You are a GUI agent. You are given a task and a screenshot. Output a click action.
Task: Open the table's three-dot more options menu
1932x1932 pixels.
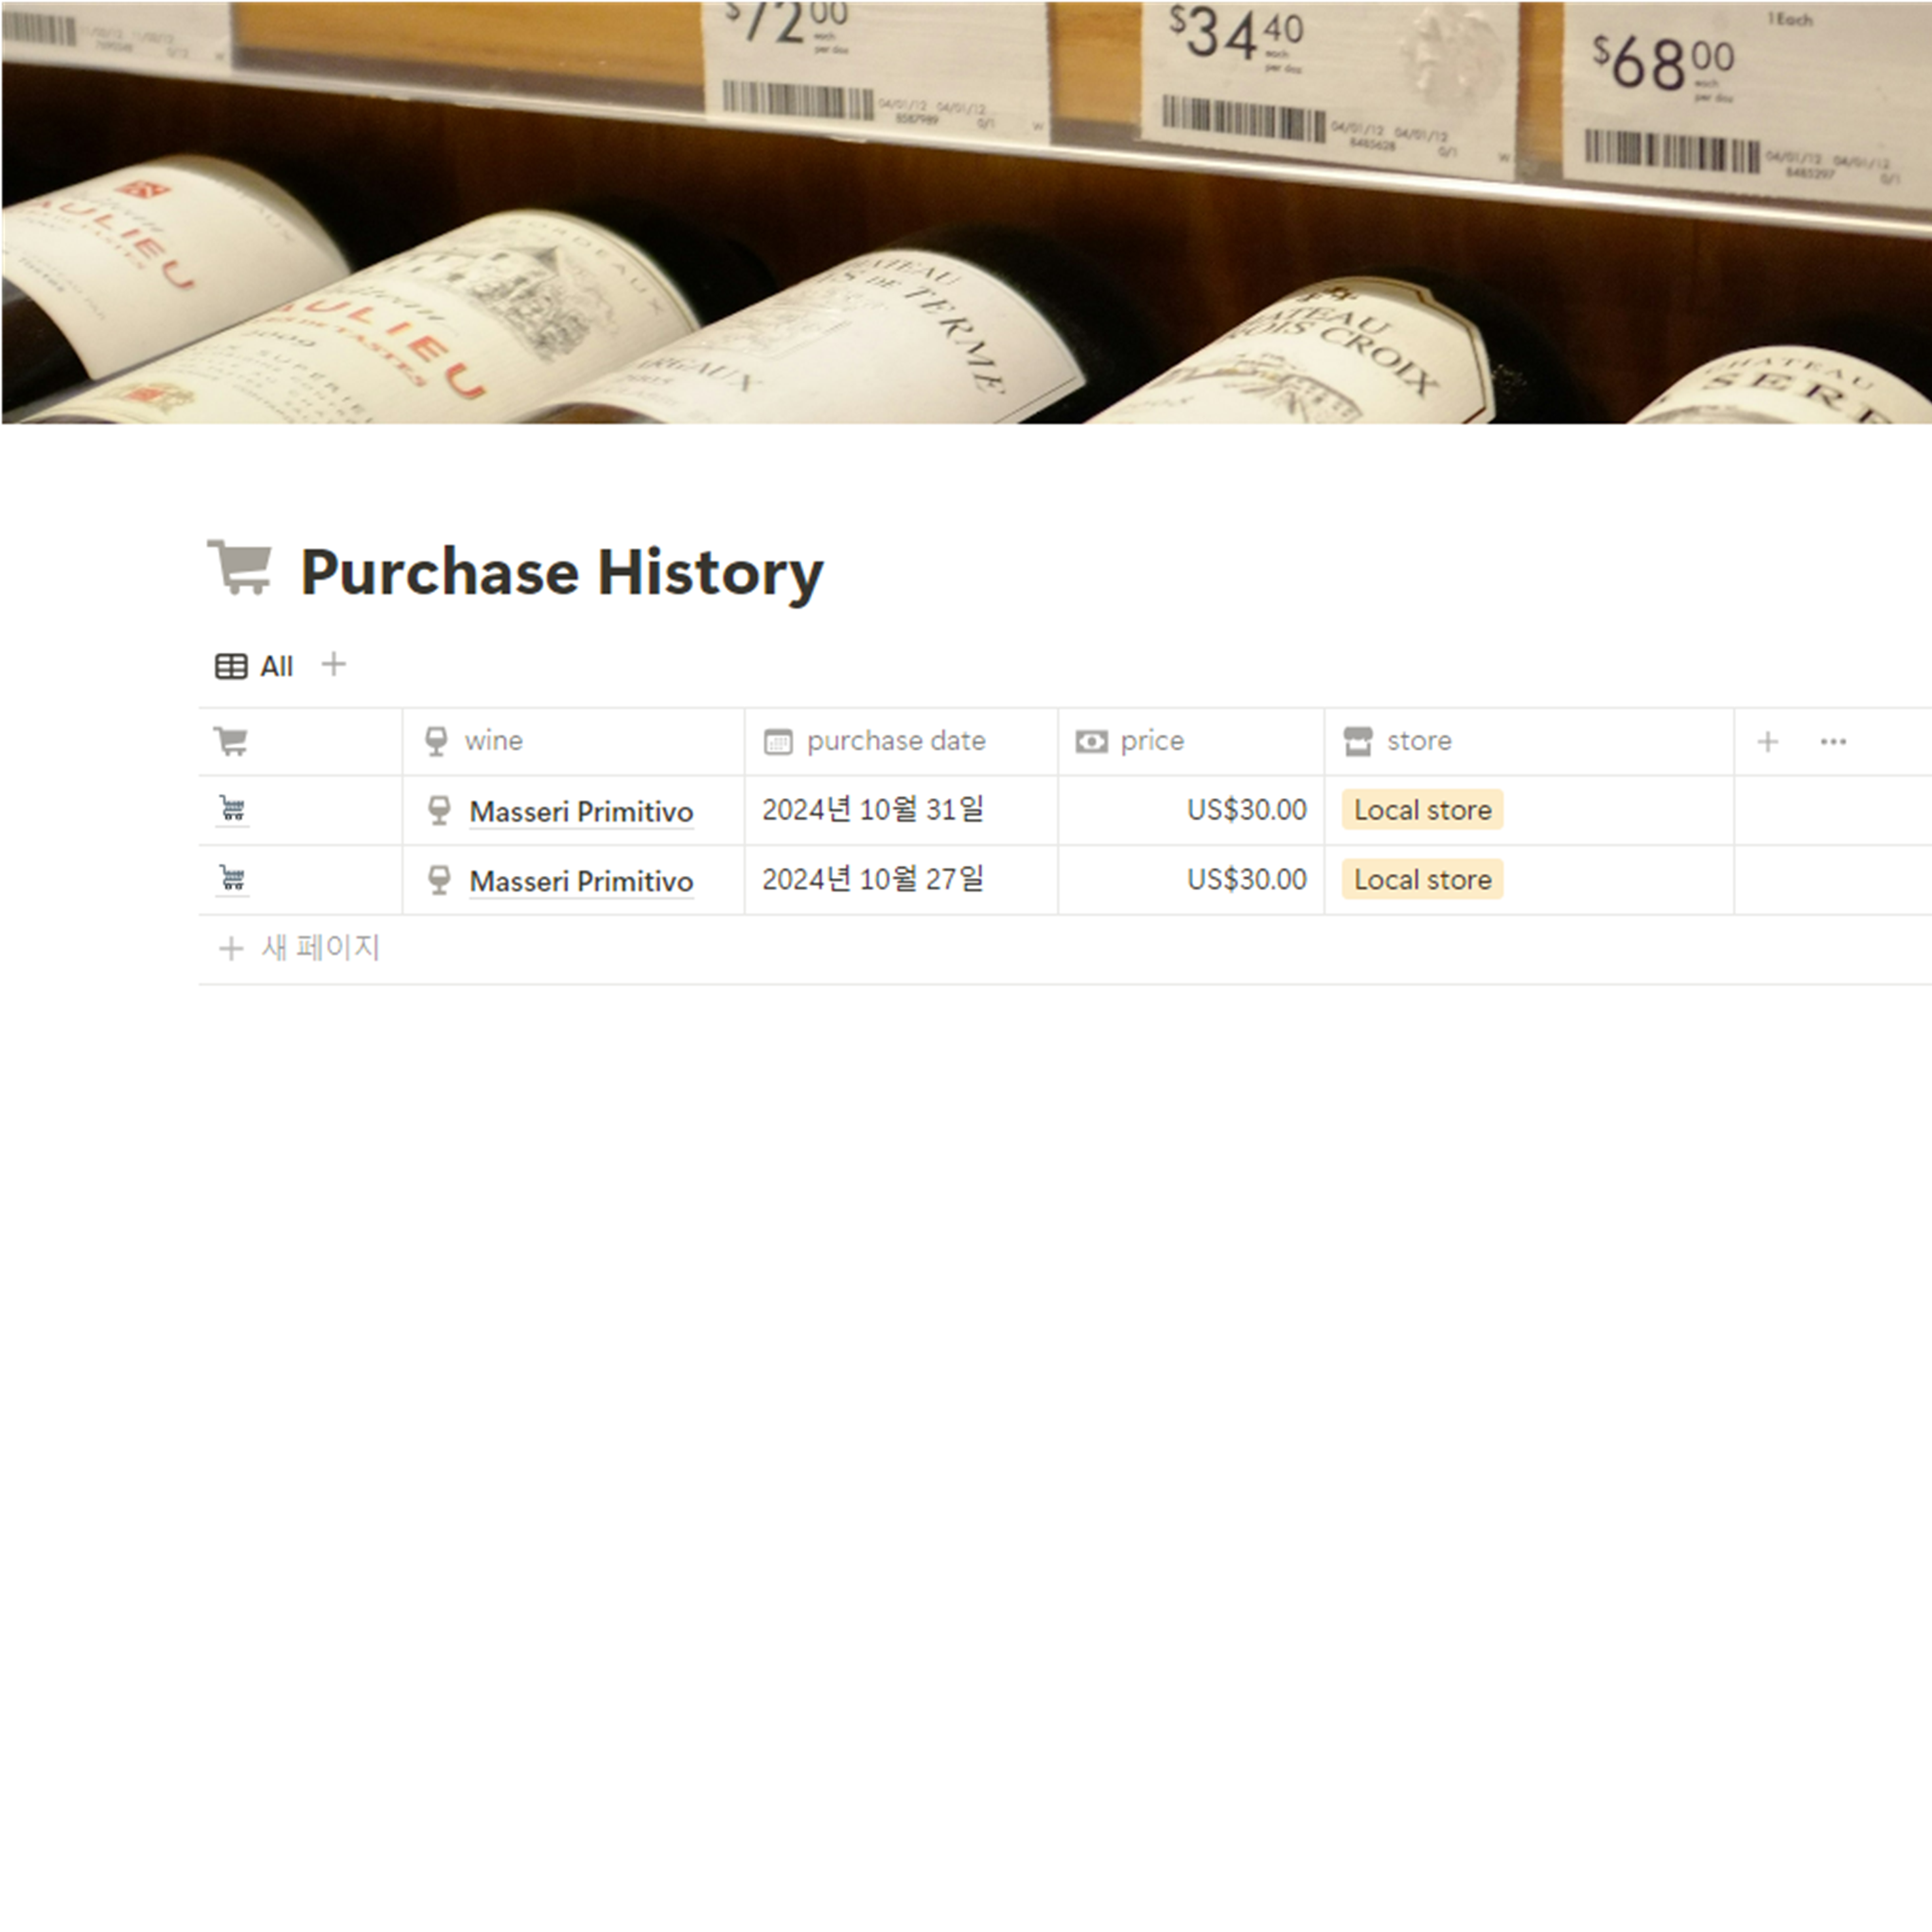[x=1833, y=741]
